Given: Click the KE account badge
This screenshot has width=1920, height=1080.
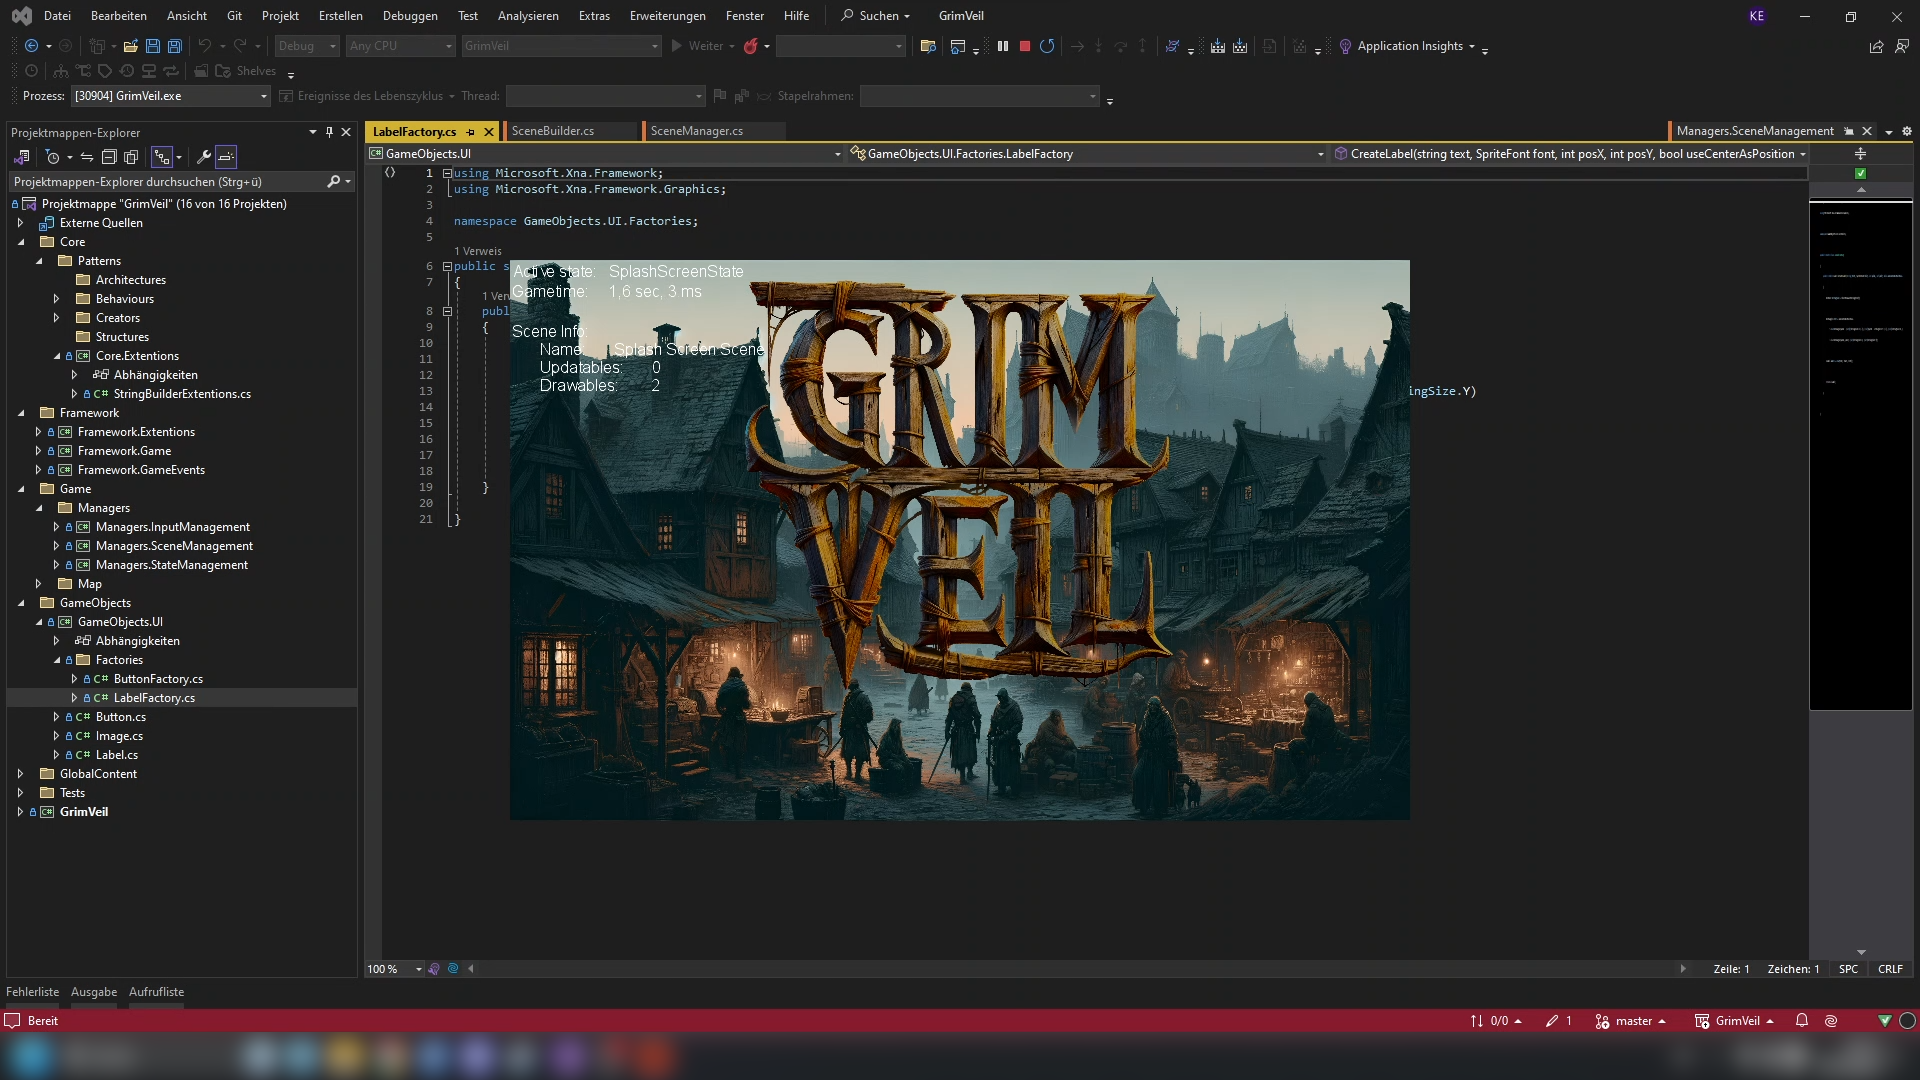Looking at the screenshot, I should [x=1757, y=16].
